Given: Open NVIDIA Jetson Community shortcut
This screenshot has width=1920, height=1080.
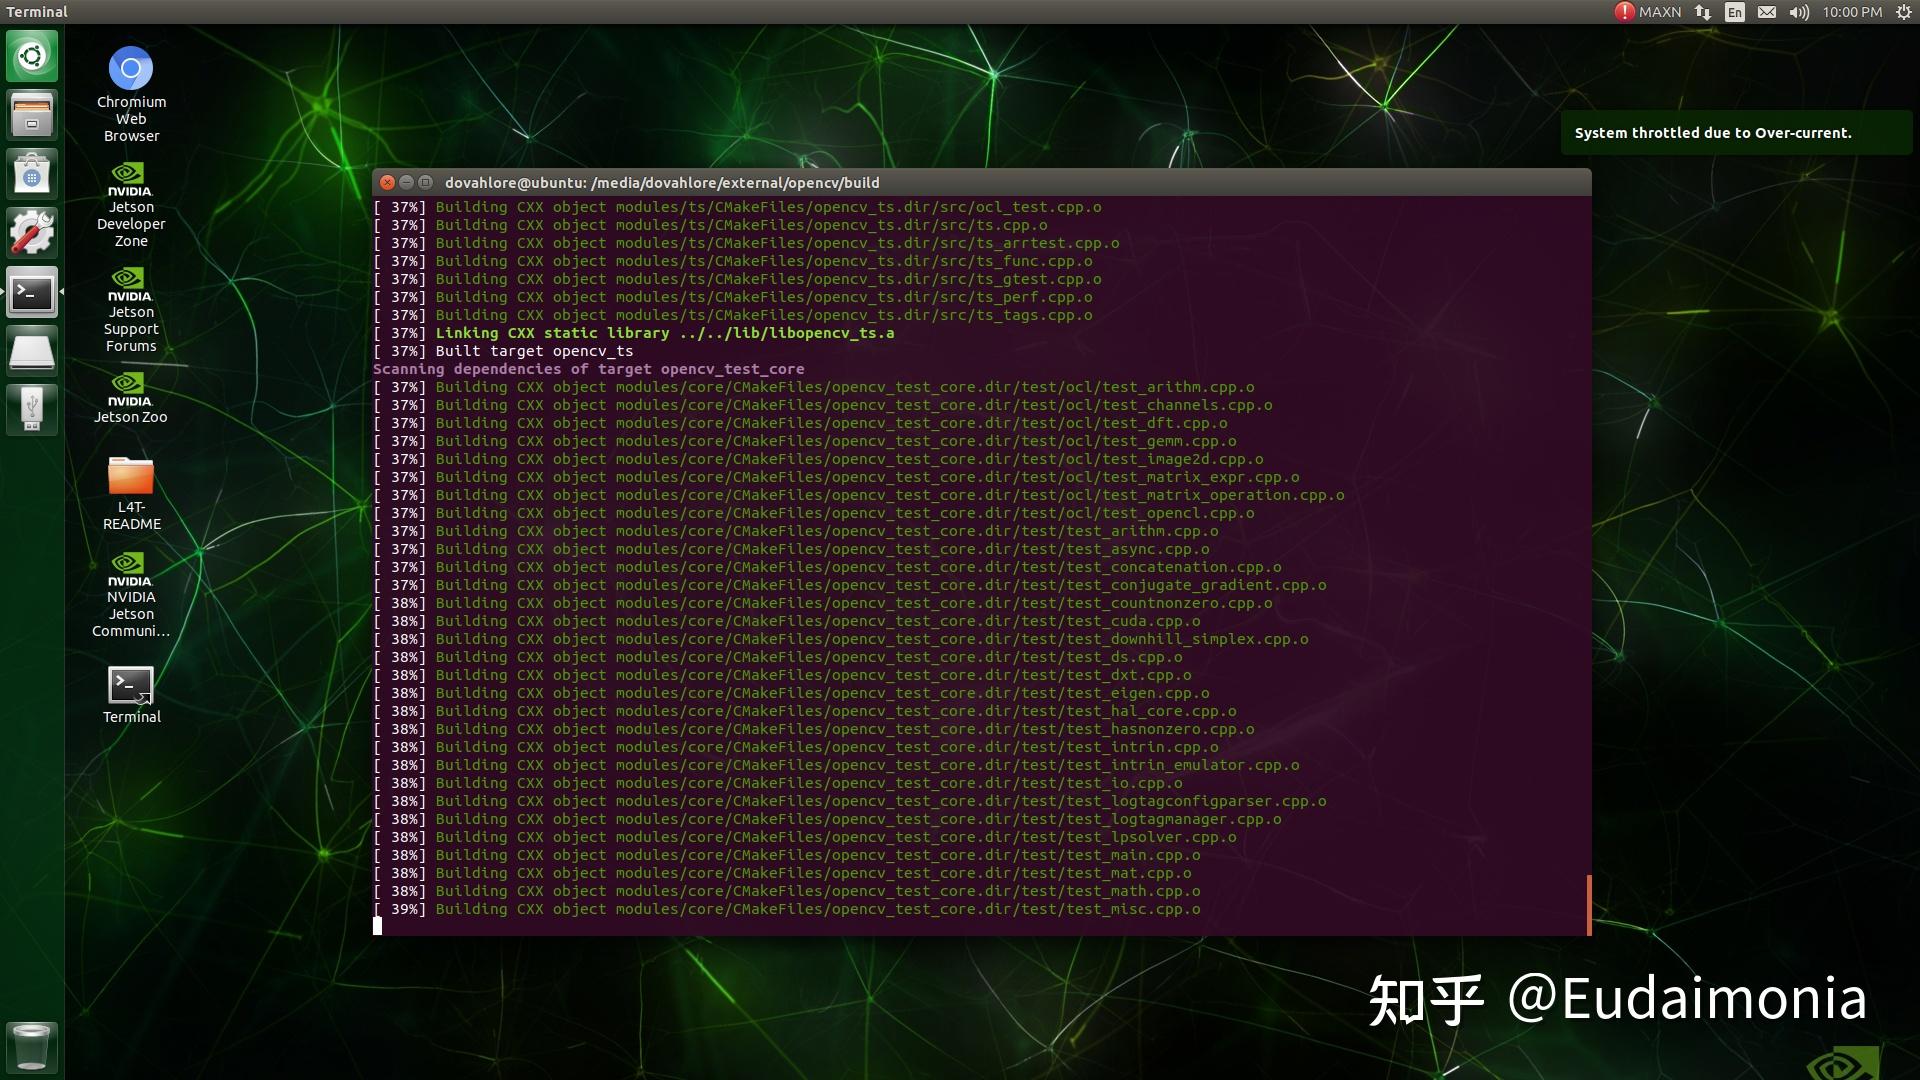Looking at the screenshot, I should (x=131, y=570).
